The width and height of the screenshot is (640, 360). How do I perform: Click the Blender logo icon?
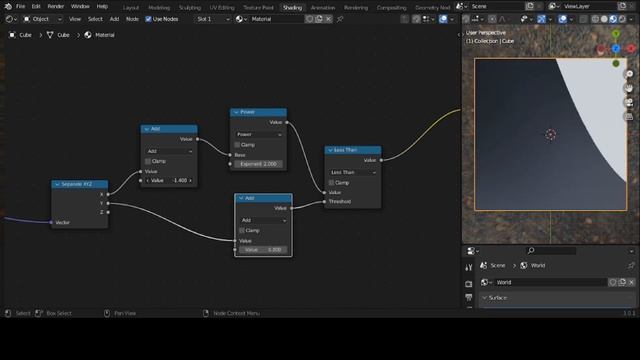tap(8, 7)
